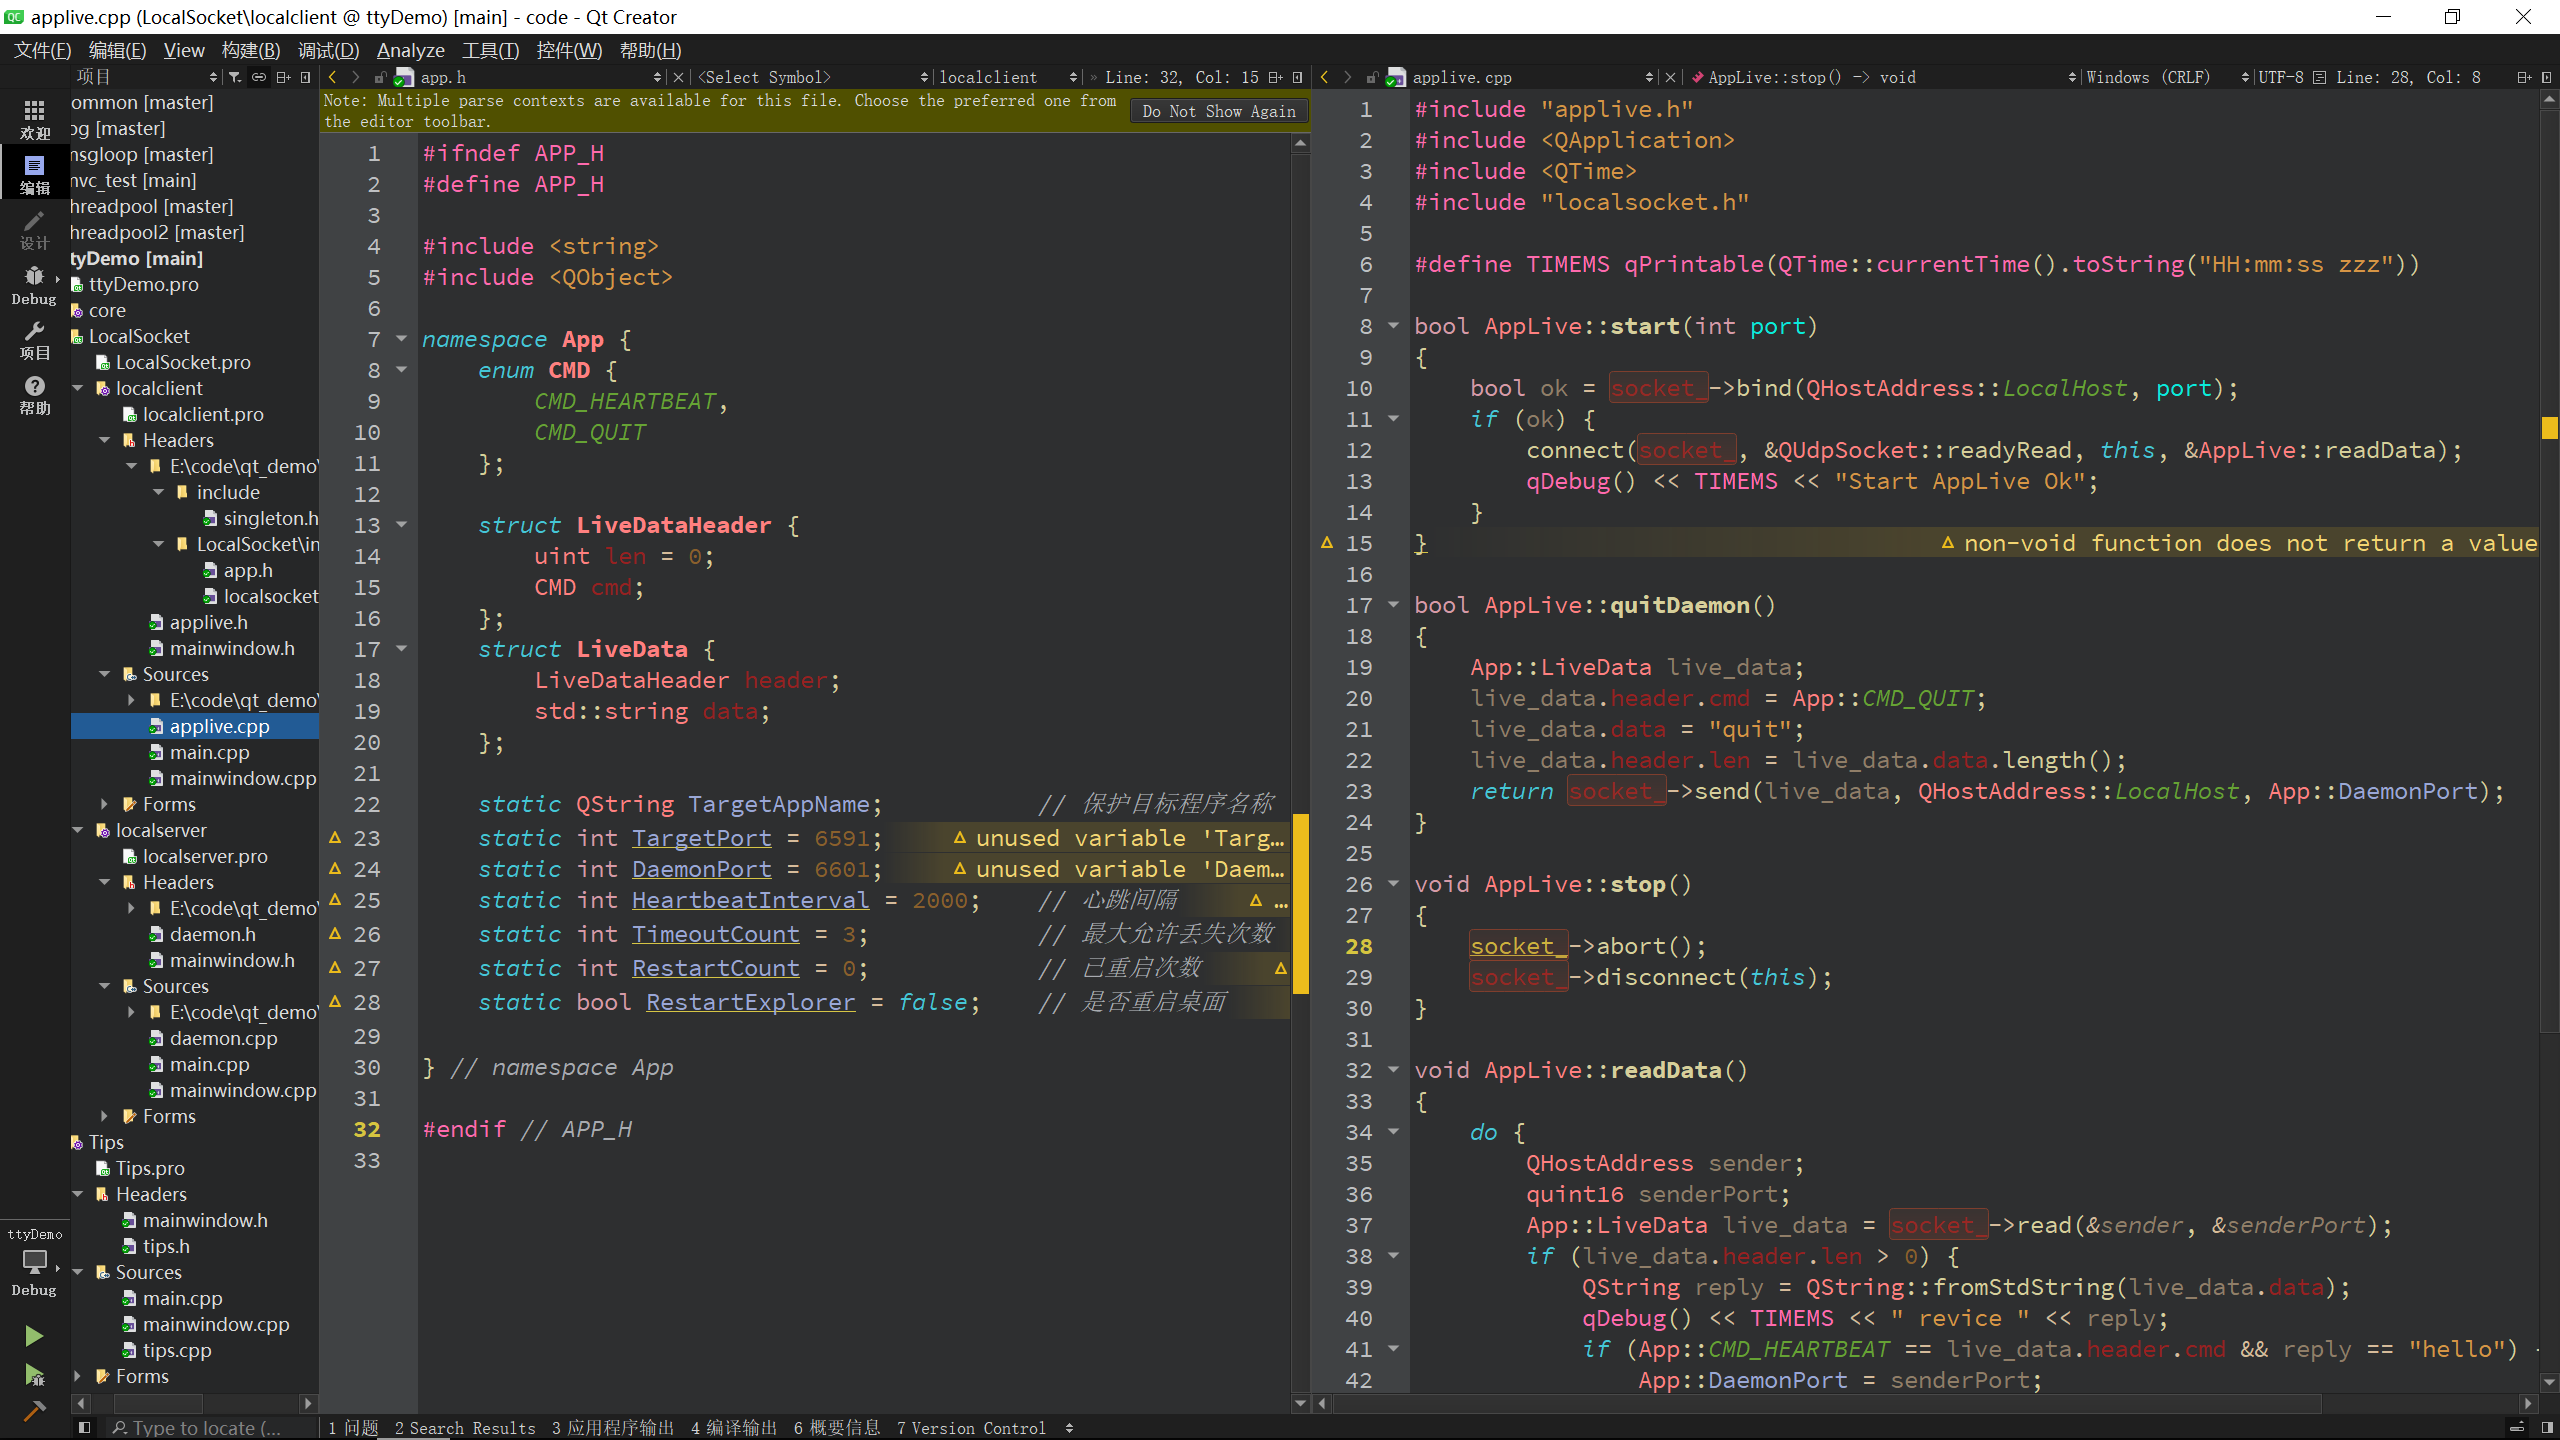Screen dimensions: 2560x1440
Task: Open the Analyze menu
Action: click(x=410, y=50)
